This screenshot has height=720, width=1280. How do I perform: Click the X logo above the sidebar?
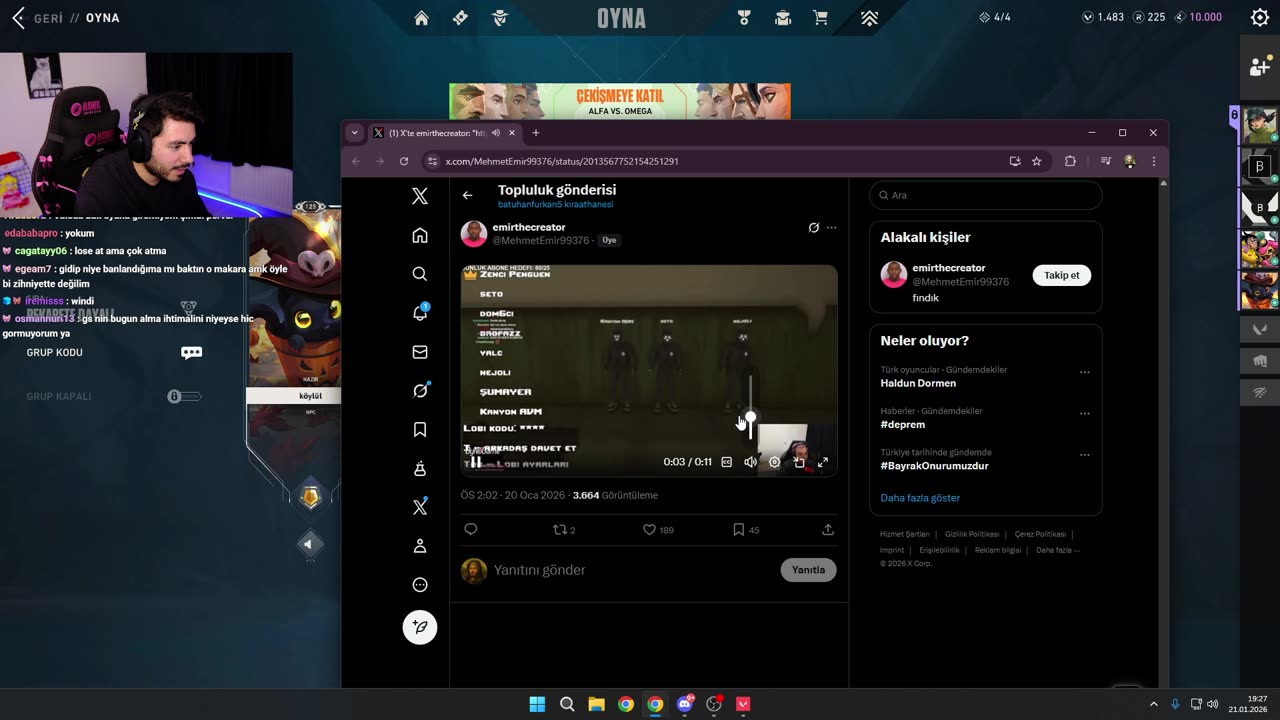coord(420,196)
